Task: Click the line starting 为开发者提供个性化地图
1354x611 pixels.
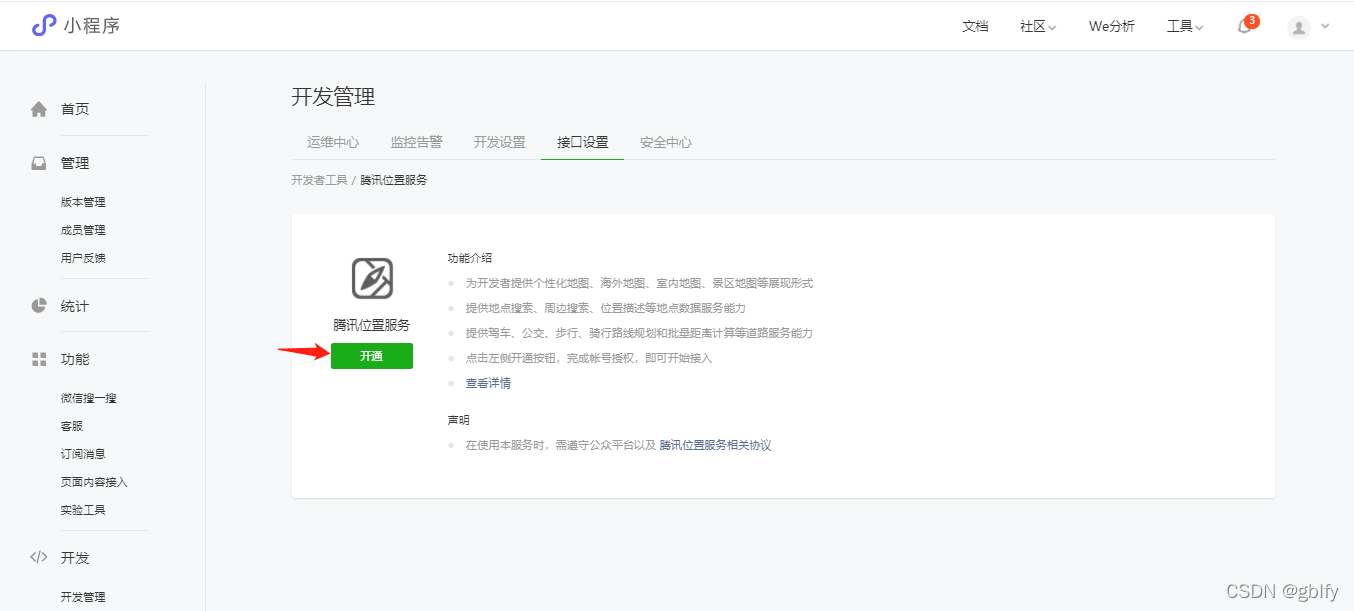Action: 639,283
